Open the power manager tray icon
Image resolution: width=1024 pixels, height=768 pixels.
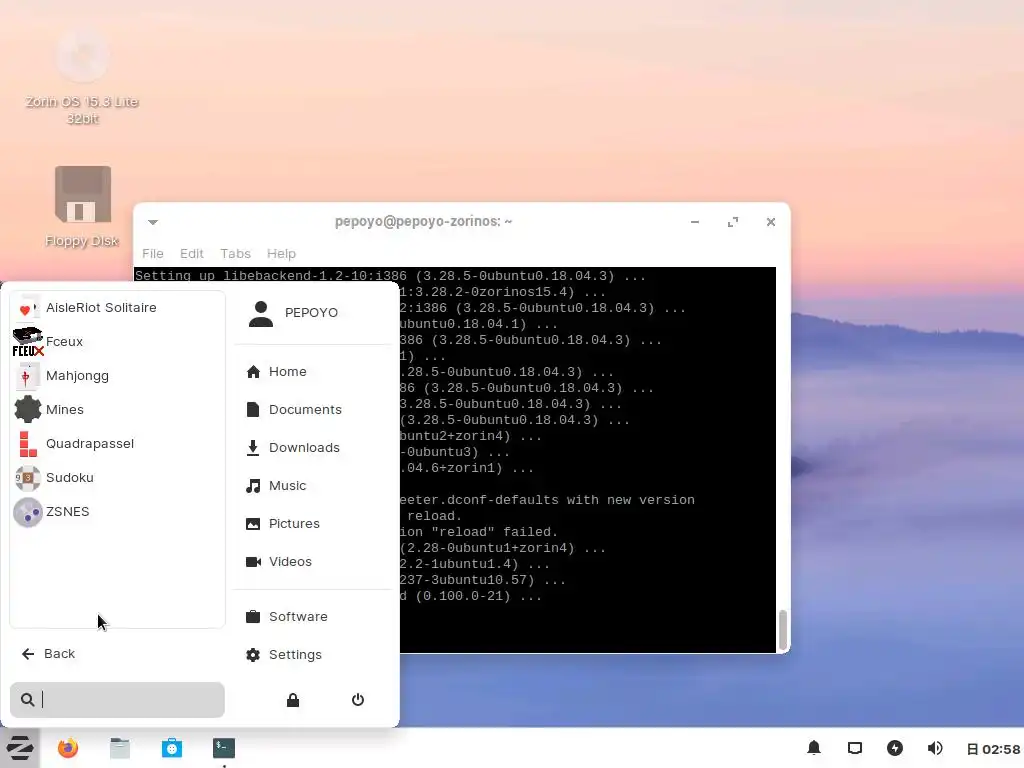[x=895, y=748]
